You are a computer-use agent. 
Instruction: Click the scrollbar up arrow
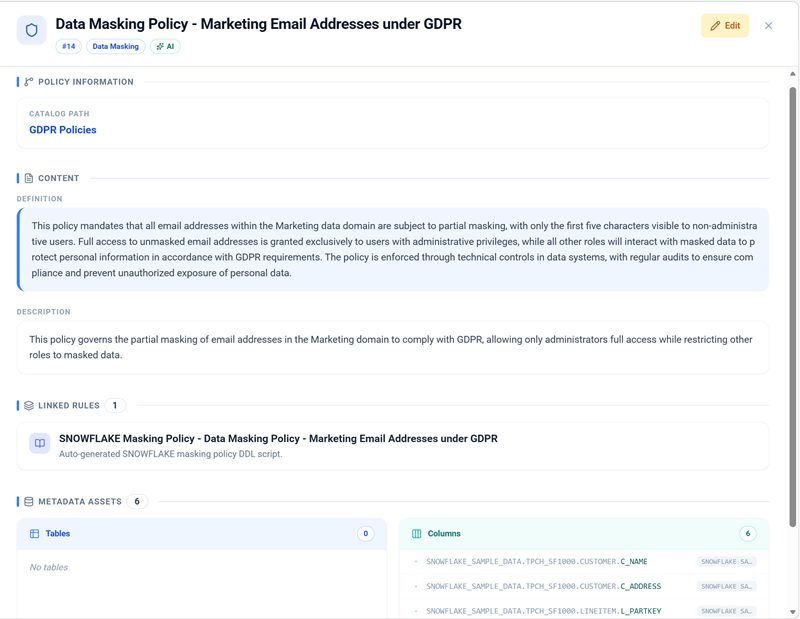pos(792,74)
